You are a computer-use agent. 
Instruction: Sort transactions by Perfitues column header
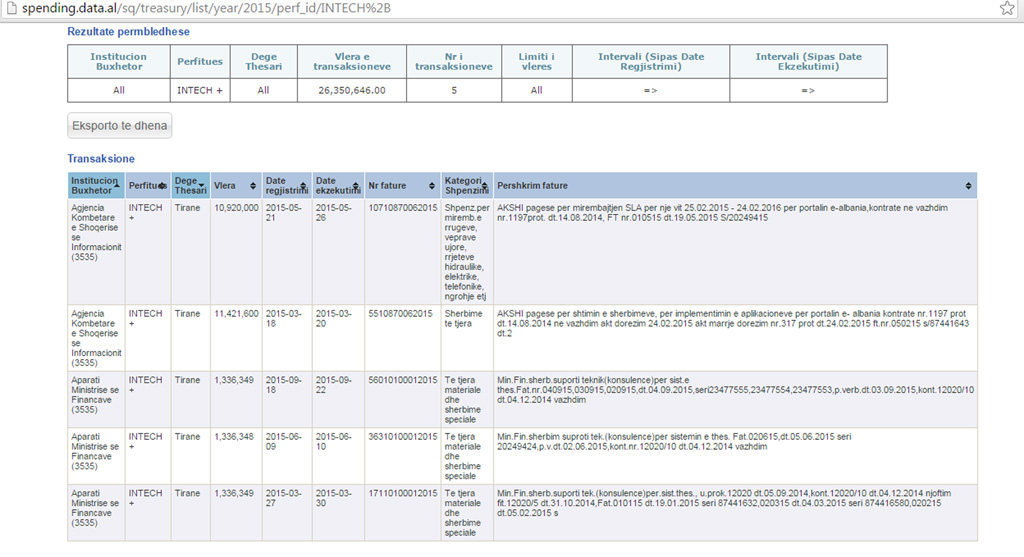[148, 186]
